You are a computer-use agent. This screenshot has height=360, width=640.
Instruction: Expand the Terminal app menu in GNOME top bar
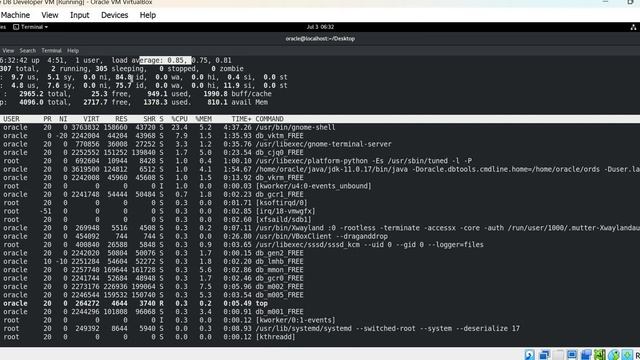[31, 27]
